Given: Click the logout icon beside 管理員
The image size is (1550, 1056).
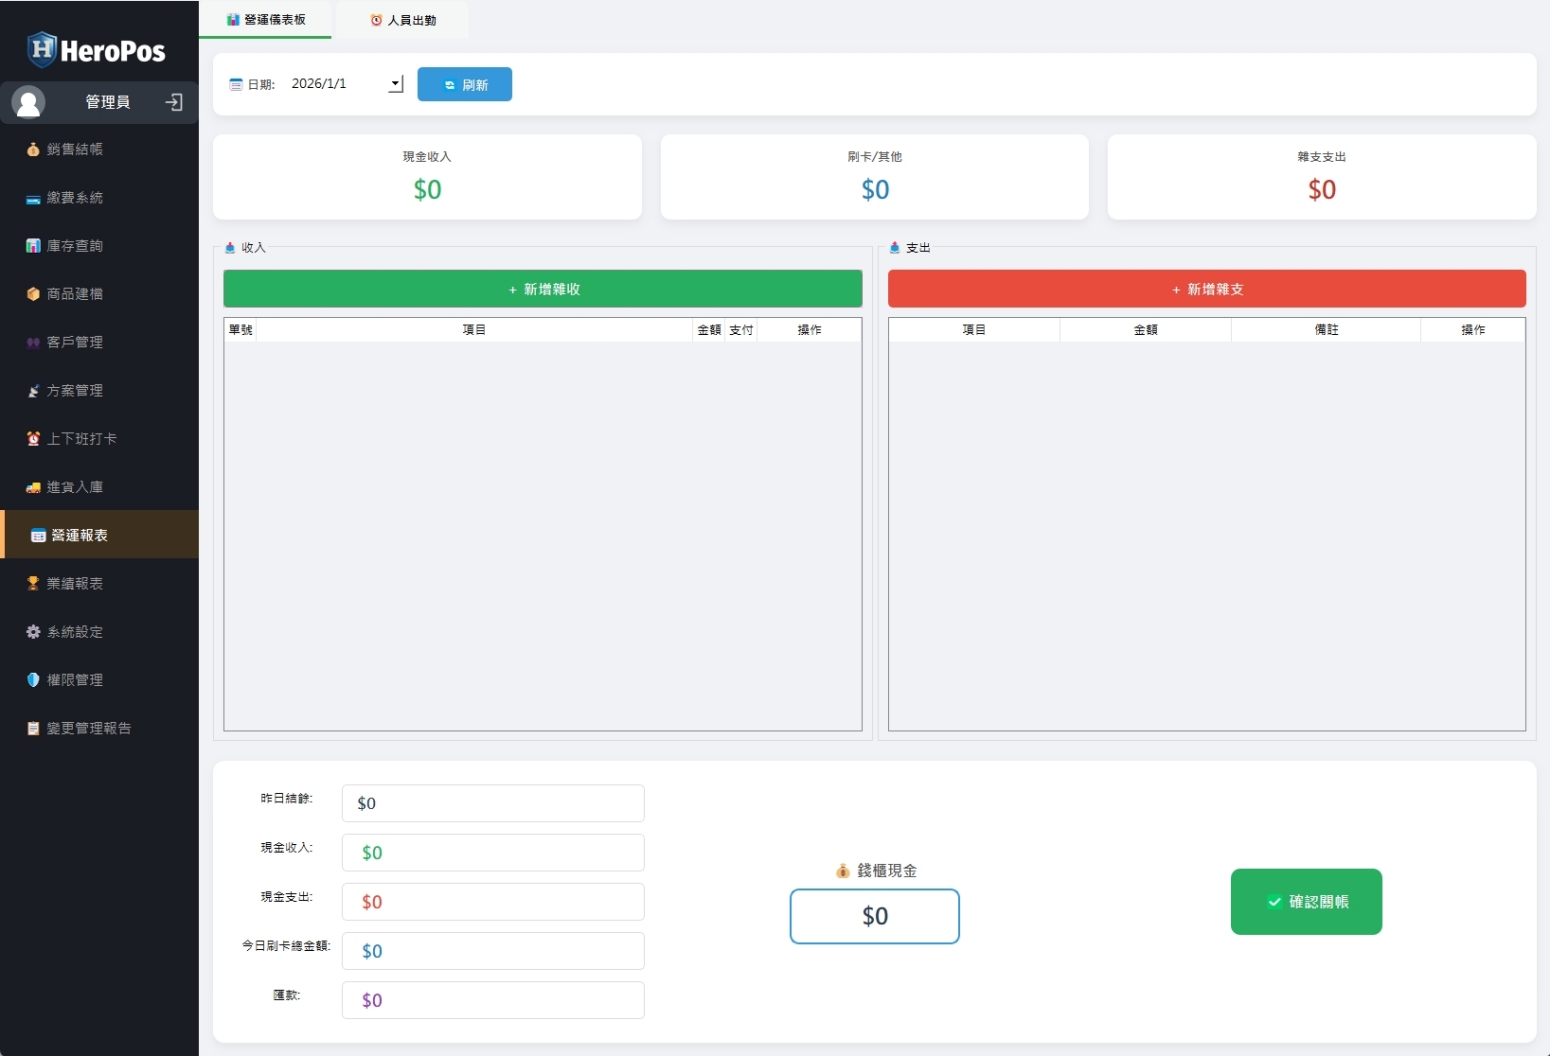Looking at the screenshot, I should [x=174, y=102].
